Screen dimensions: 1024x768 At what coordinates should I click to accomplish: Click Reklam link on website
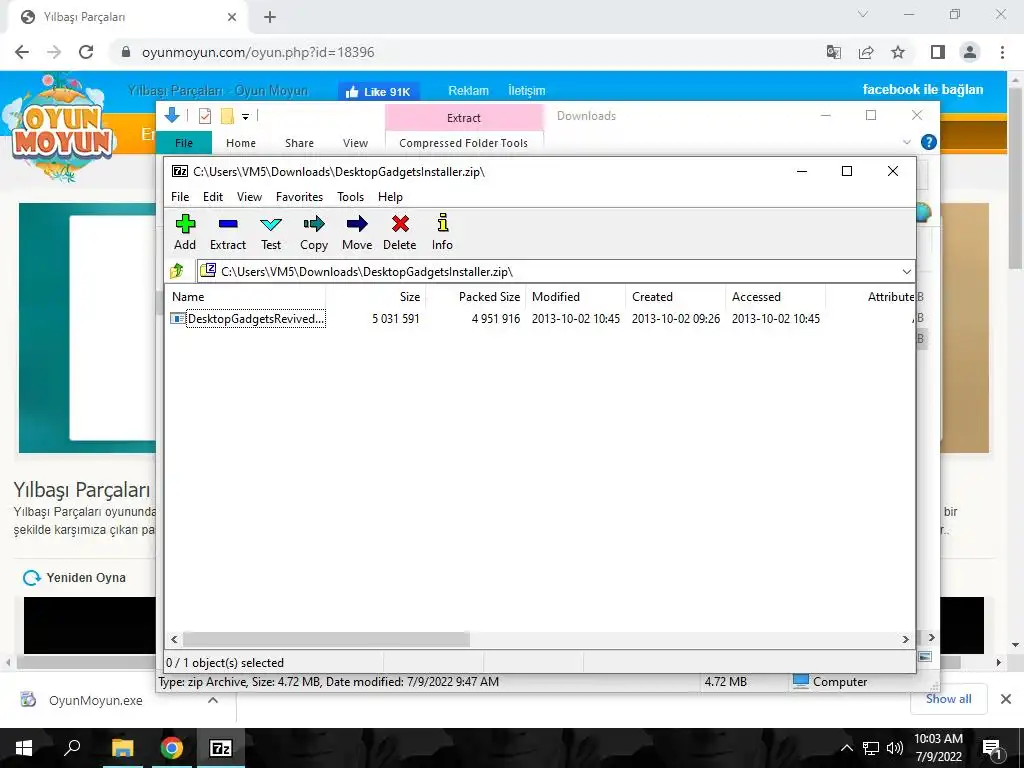point(468,91)
